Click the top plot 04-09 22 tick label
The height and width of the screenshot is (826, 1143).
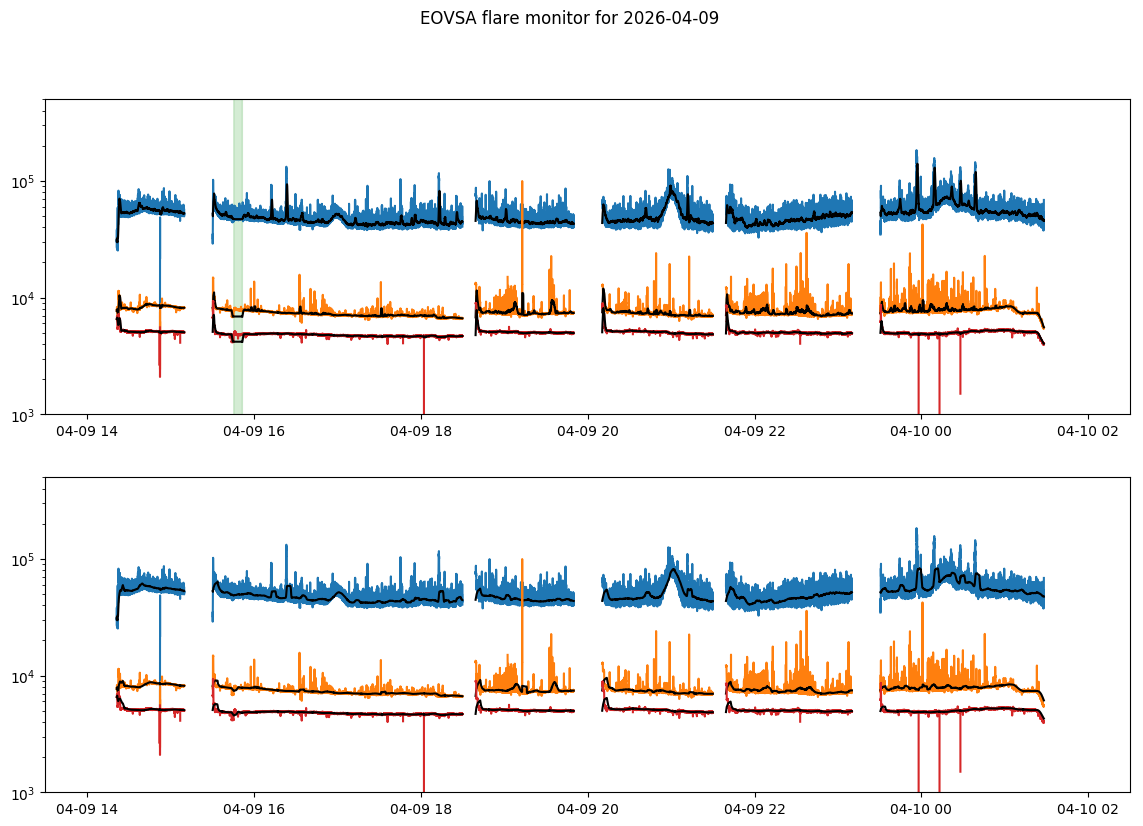pyautogui.click(x=754, y=431)
